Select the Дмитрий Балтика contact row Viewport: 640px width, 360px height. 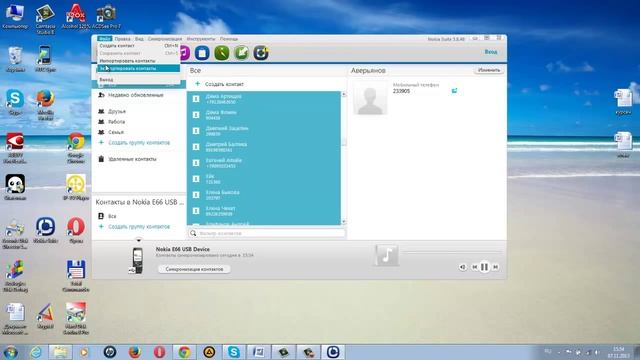pos(264,147)
